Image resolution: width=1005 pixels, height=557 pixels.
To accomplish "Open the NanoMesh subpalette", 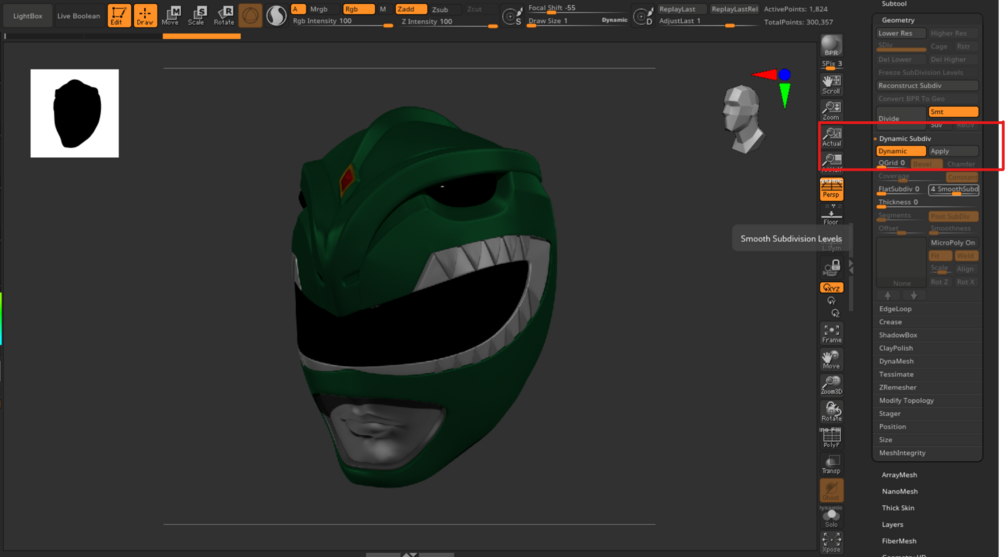I will point(899,492).
